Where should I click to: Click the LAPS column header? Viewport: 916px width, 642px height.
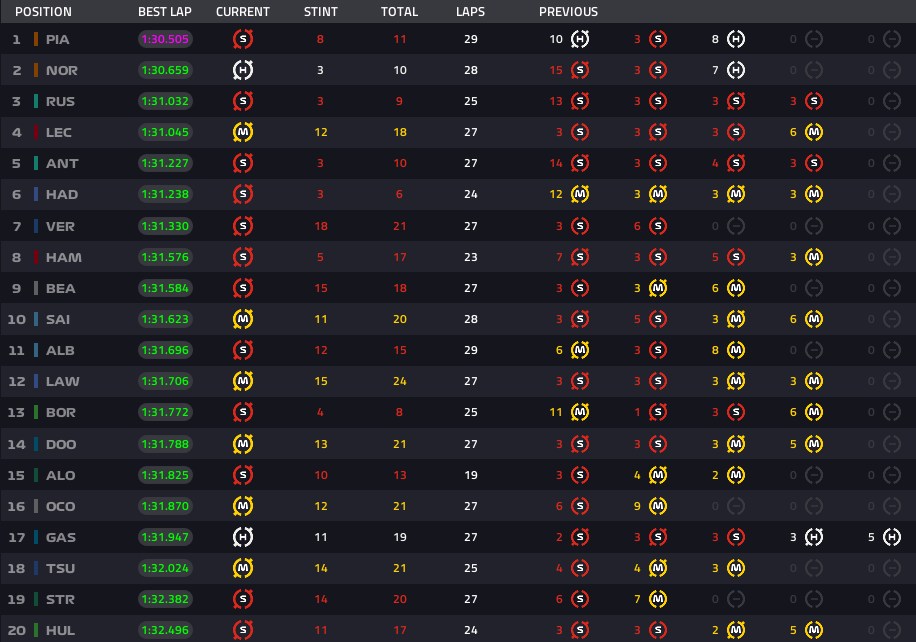(470, 12)
